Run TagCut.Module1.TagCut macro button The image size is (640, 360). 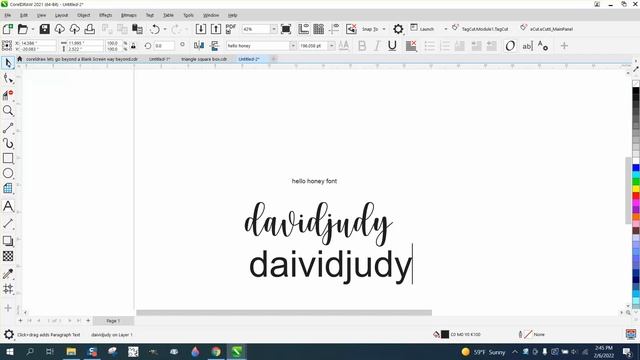pyautogui.click(x=480, y=29)
